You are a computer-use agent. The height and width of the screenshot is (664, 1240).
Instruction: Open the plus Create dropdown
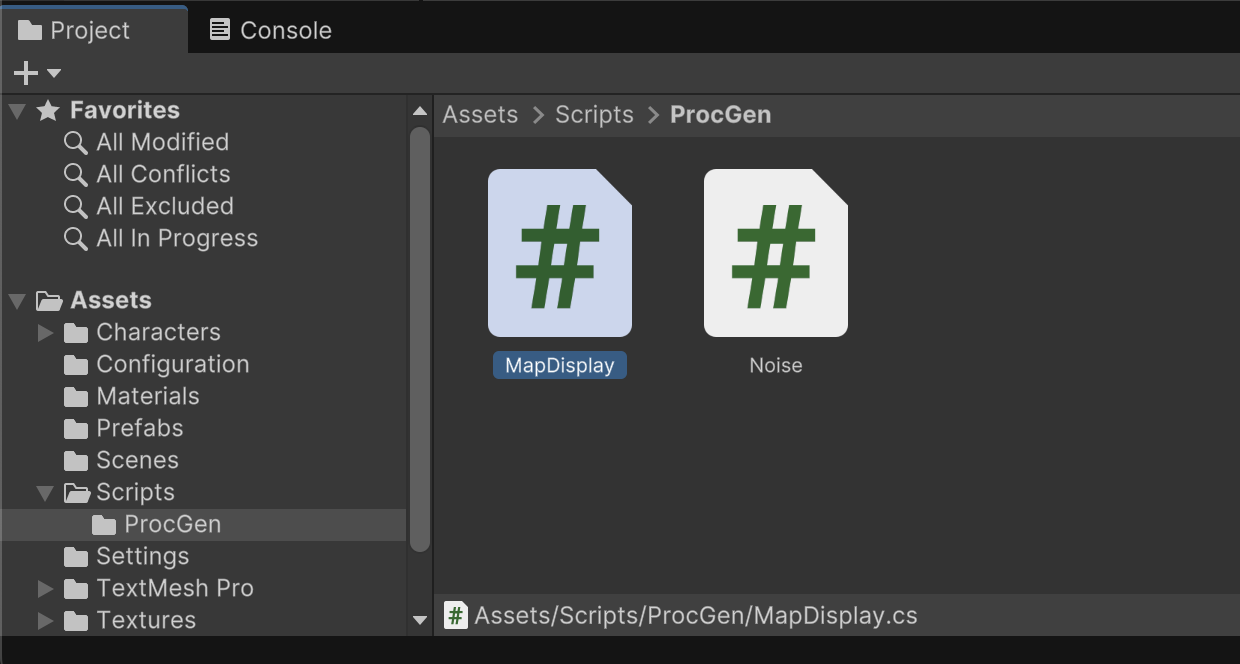37,73
